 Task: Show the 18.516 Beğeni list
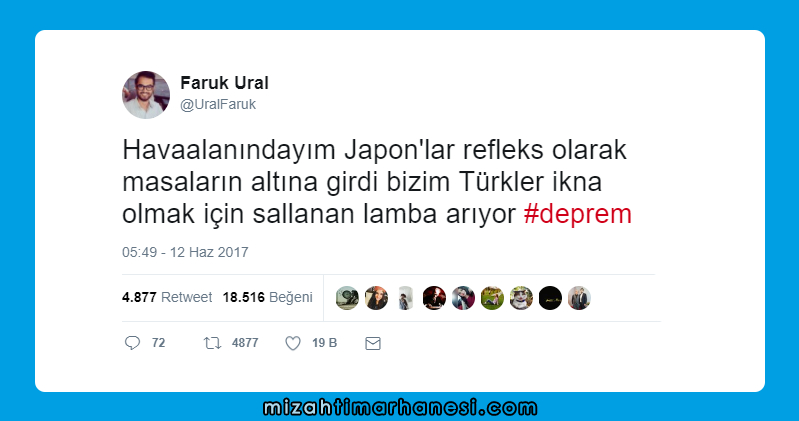pos(268,297)
